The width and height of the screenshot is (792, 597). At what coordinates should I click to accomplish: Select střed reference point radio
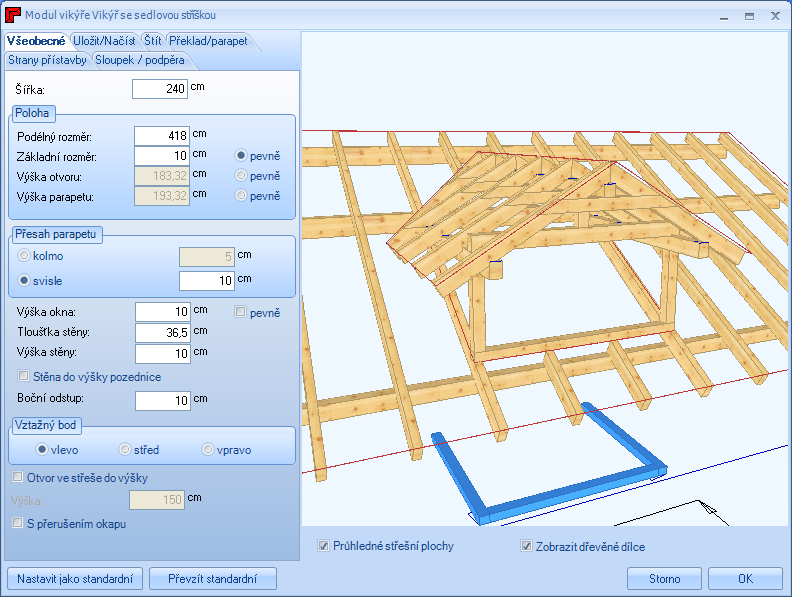[124, 449]
